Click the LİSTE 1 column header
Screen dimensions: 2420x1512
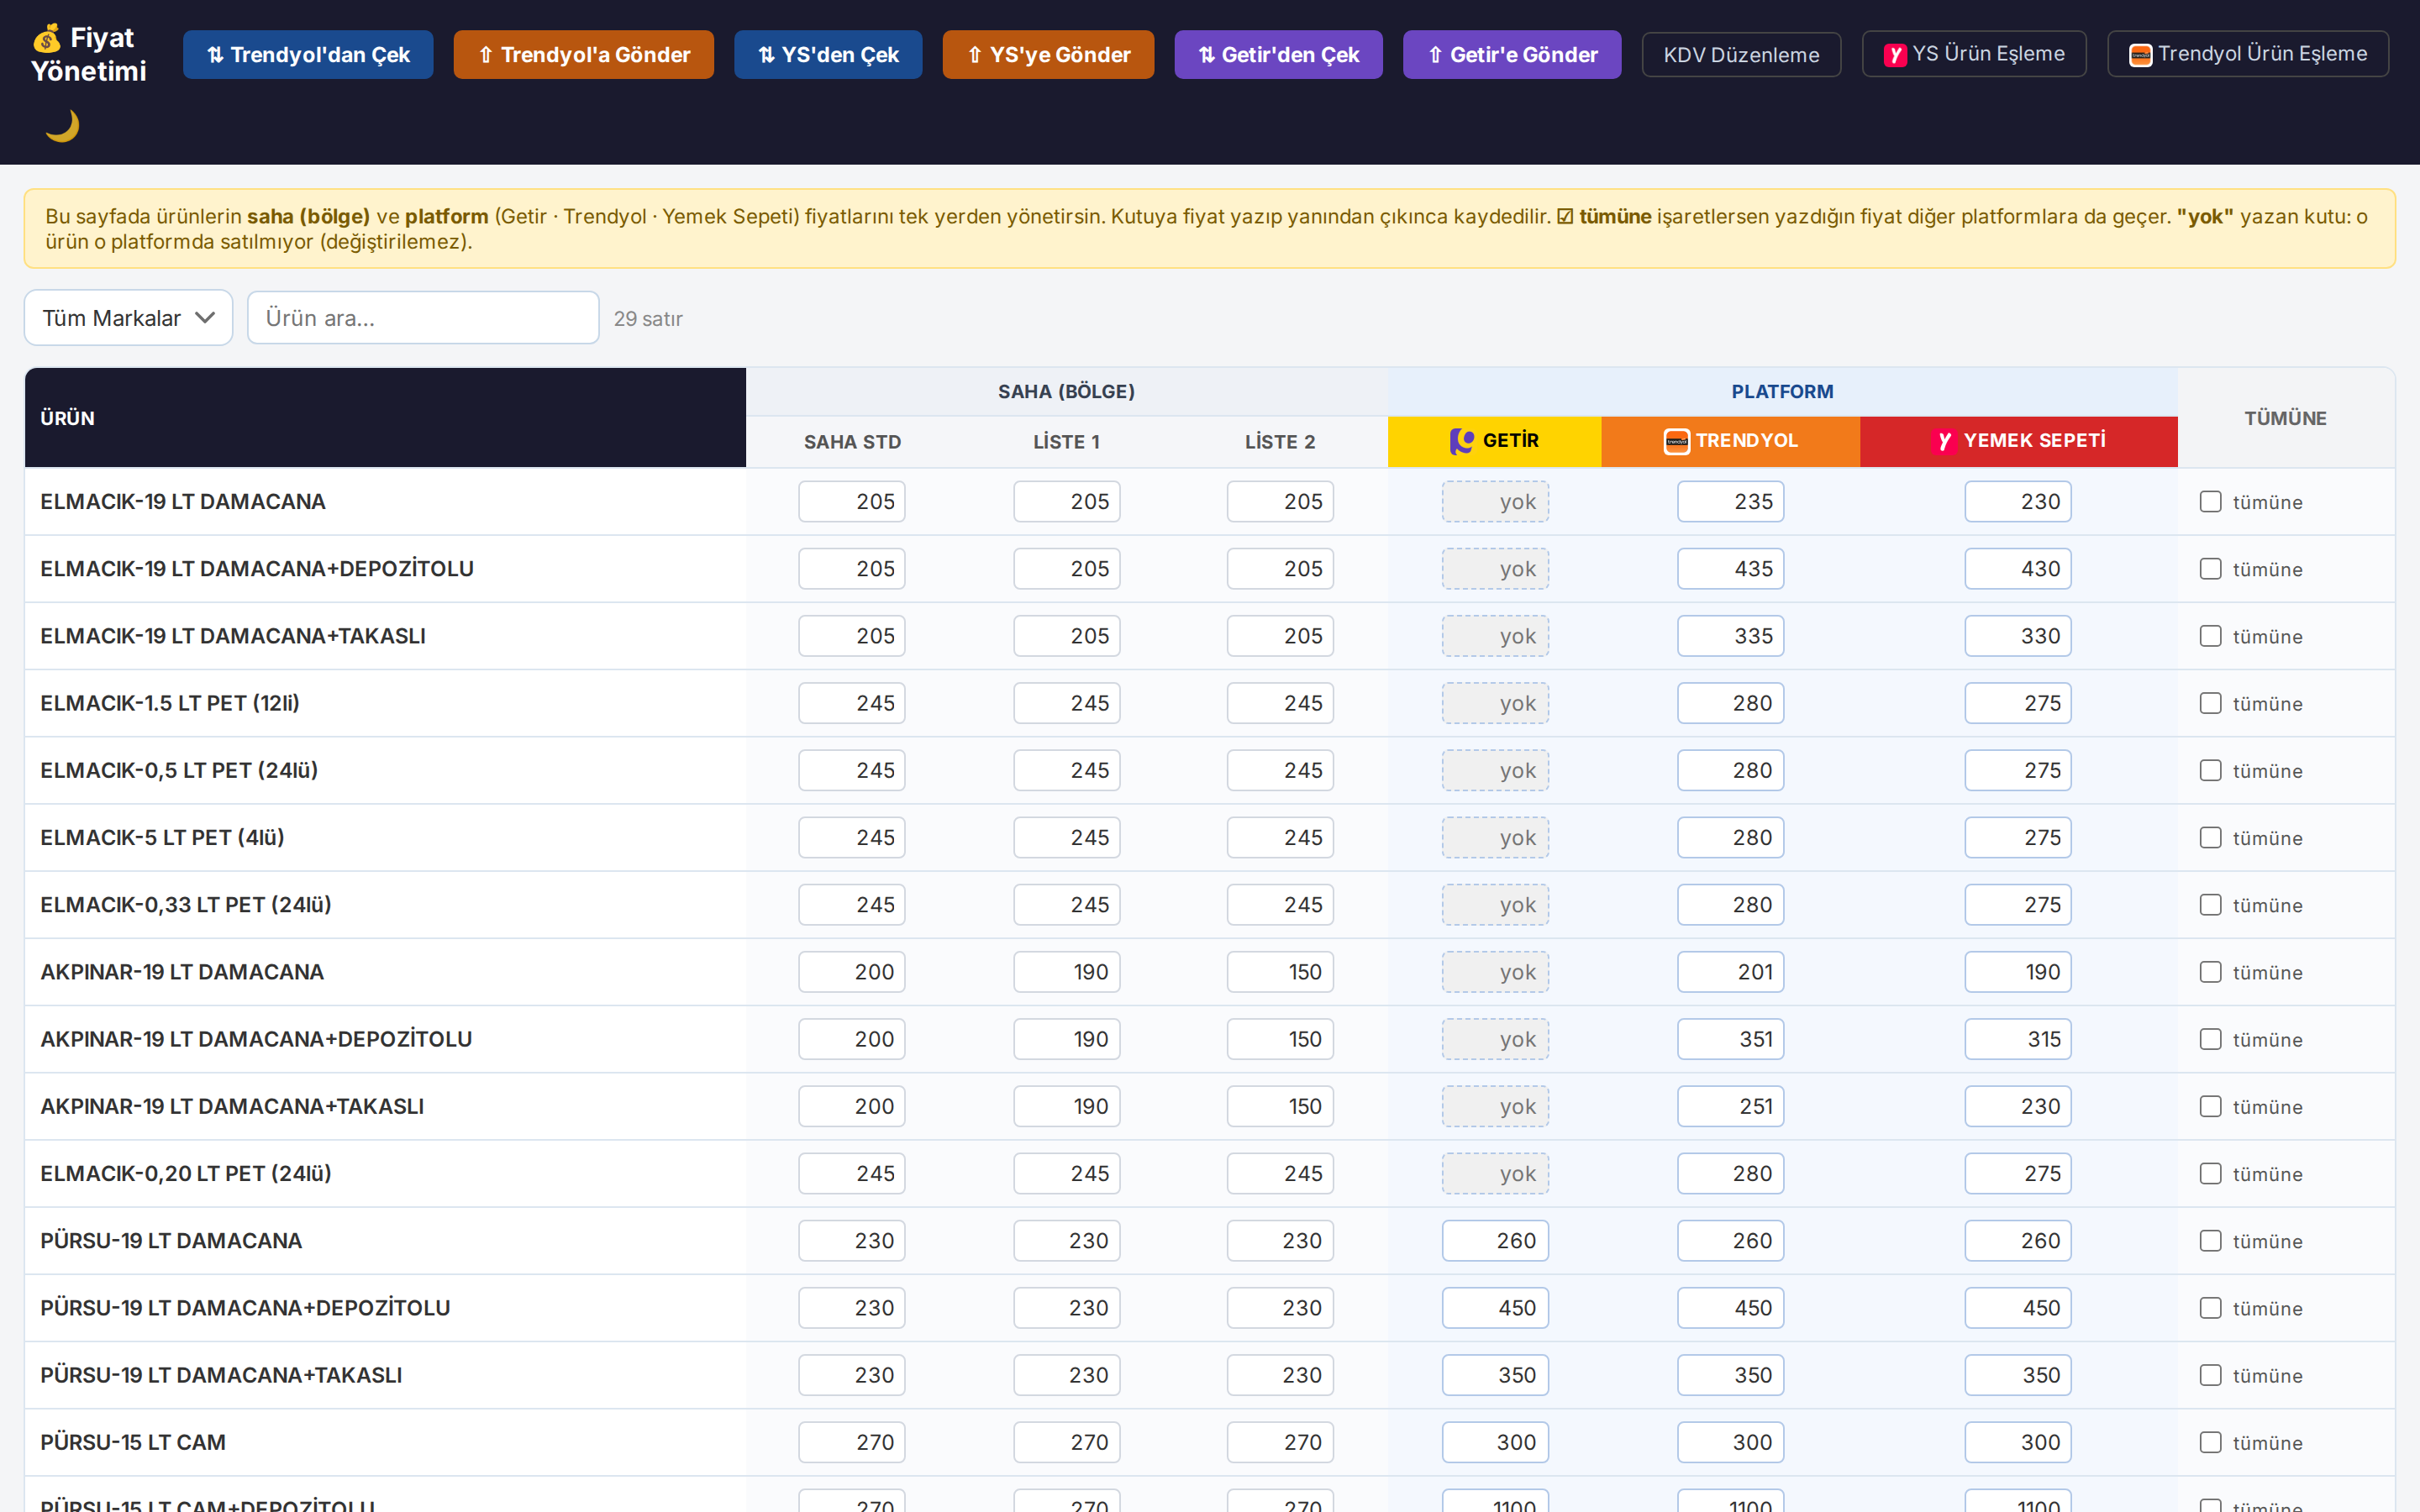click(1066, 442)
